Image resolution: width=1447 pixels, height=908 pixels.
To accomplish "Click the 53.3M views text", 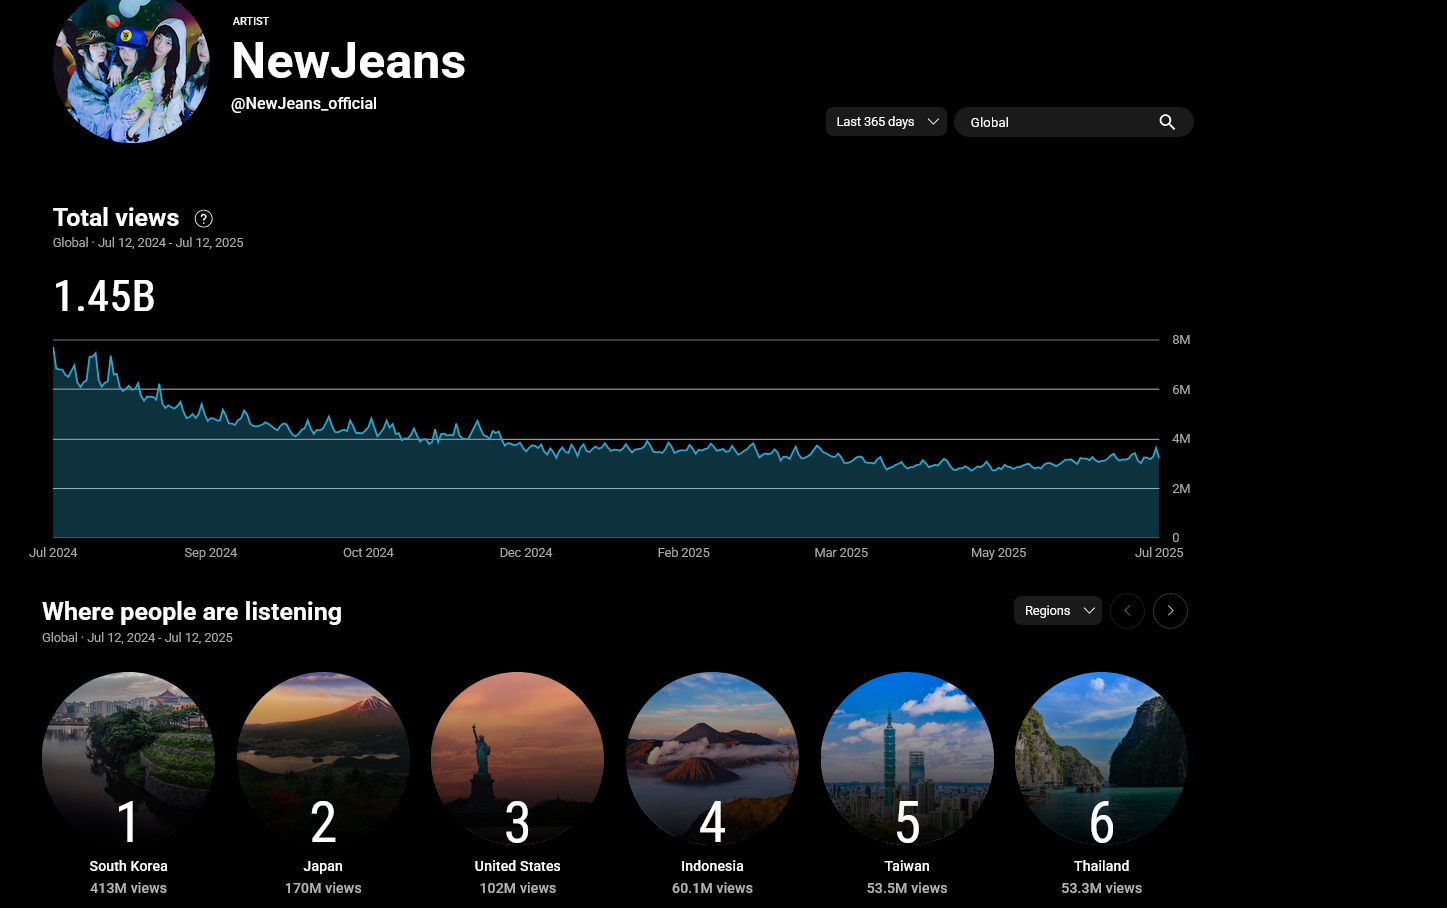I will click(1101, 888).
